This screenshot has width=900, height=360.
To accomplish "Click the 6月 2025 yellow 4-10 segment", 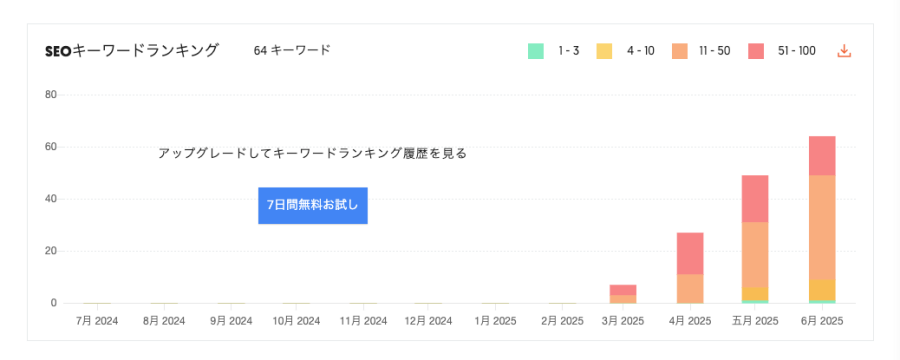I will [x=822, y=289].
